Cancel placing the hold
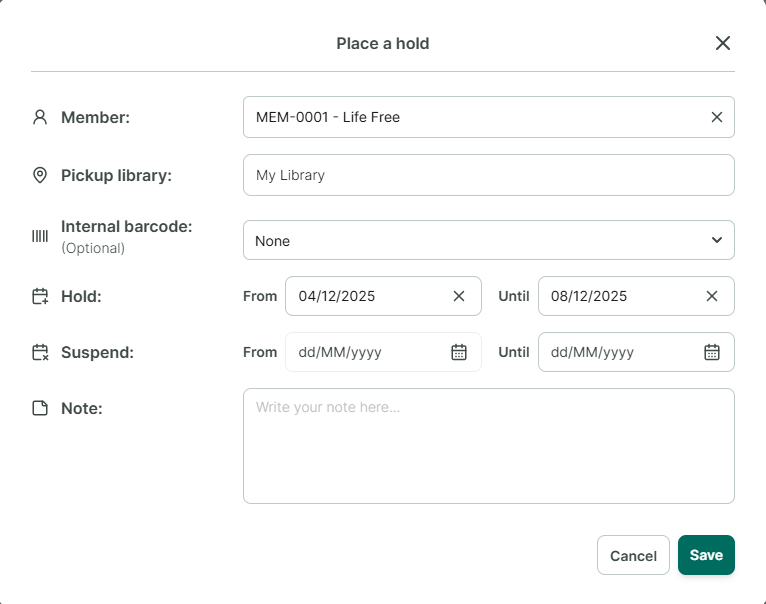The height and width of the screenshot is (604, 766). pos(633,555)
